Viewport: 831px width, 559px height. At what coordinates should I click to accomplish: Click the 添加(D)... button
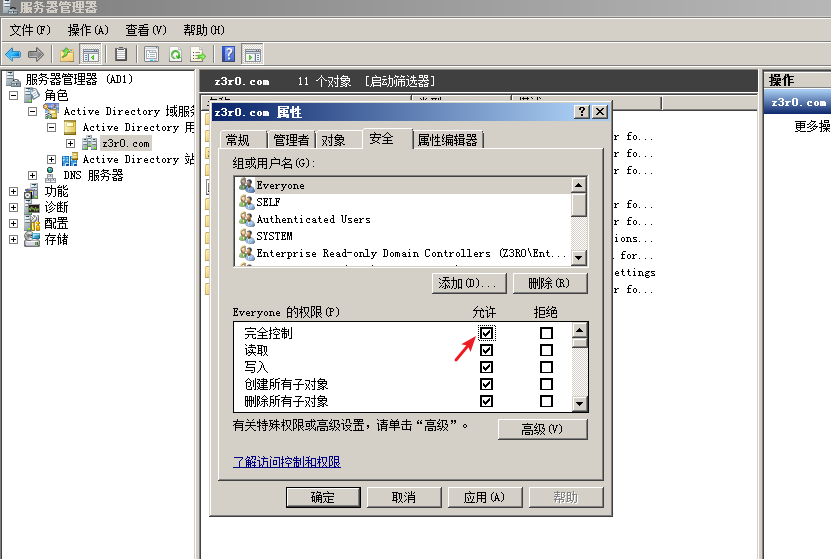(469, 283)
